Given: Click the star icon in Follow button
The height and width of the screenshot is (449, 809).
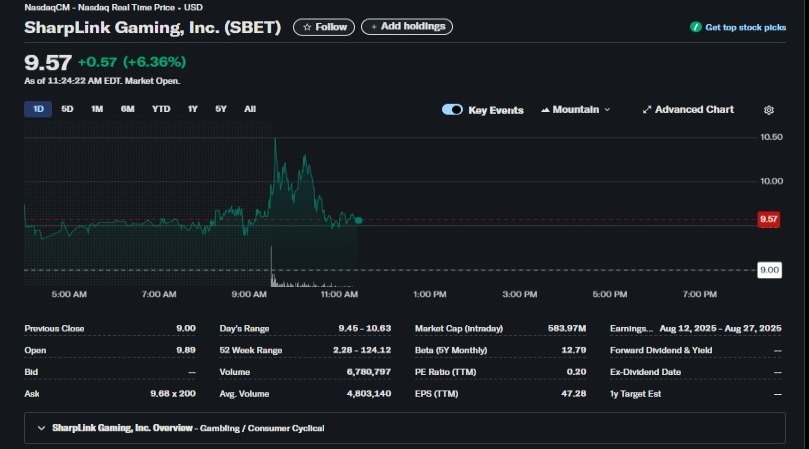Looking at the screenshot, I should (x=307, y=27).
